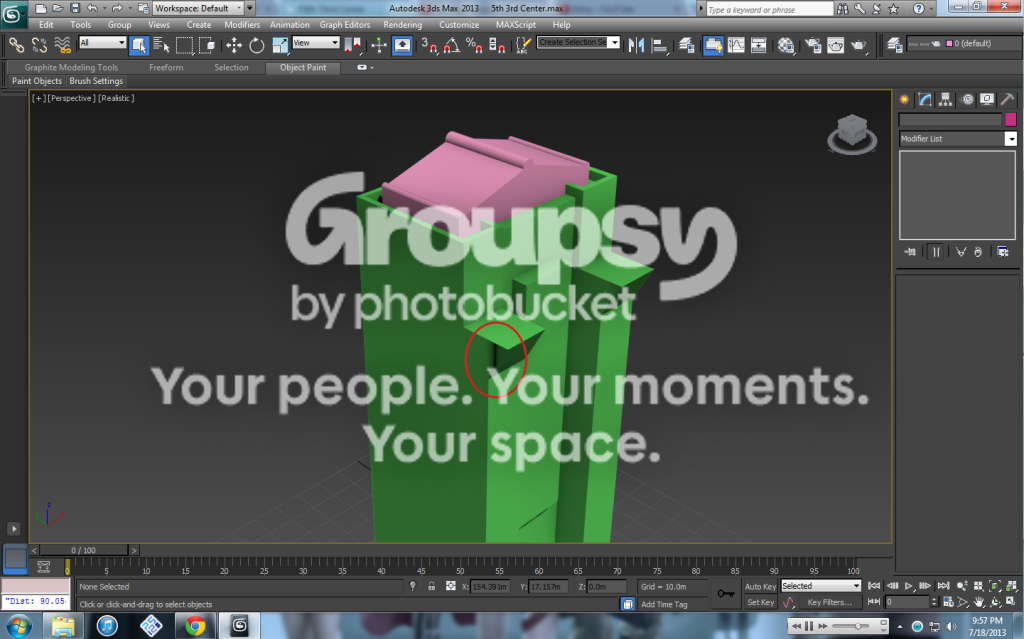Toggle Percent Snap
This screenshot has height=639, width=1024.
tap(474, 45)
